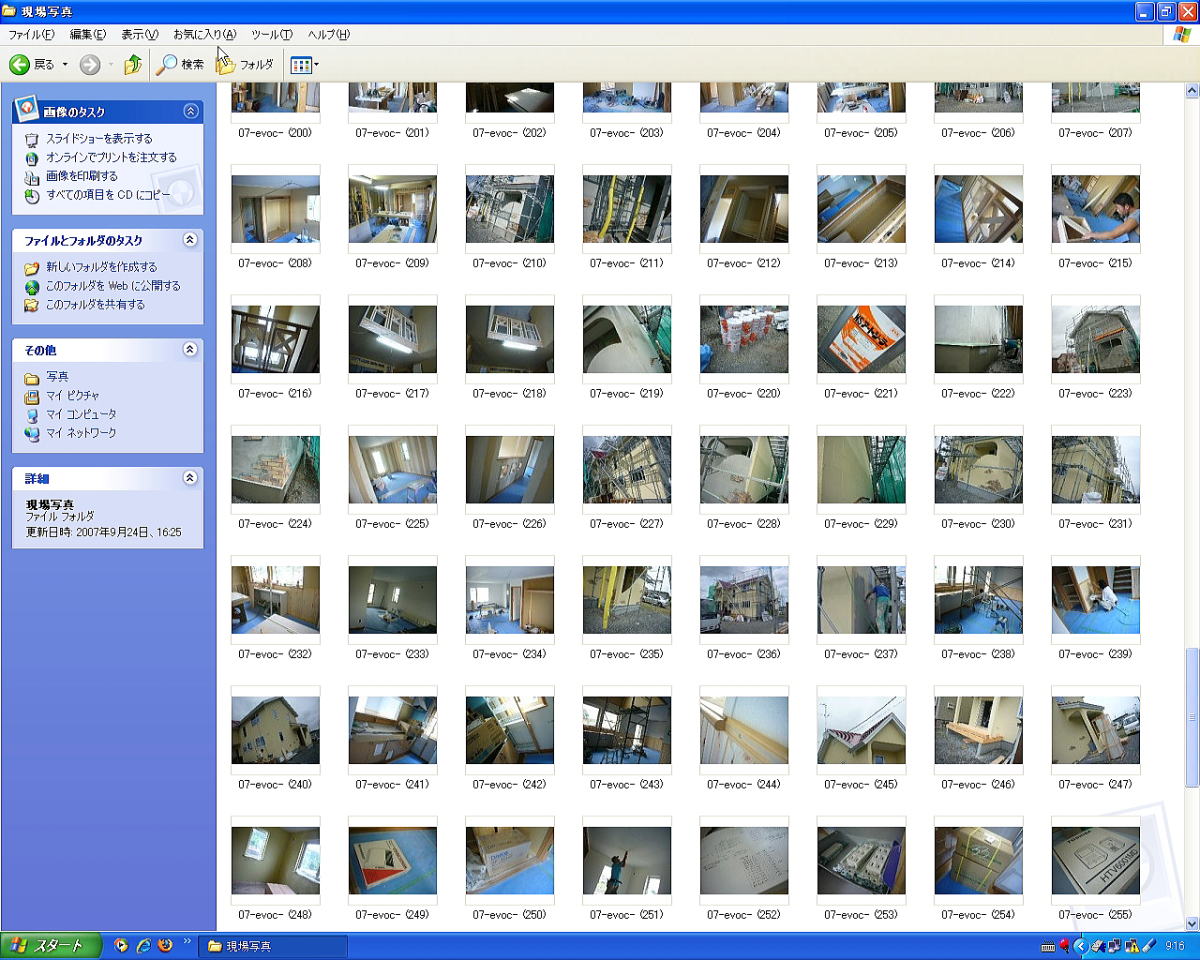Select thumbnail 07-evoc- (245) house photo
Screen dimensions: 1200x960
pyautogui.click(x=861, y=730)
